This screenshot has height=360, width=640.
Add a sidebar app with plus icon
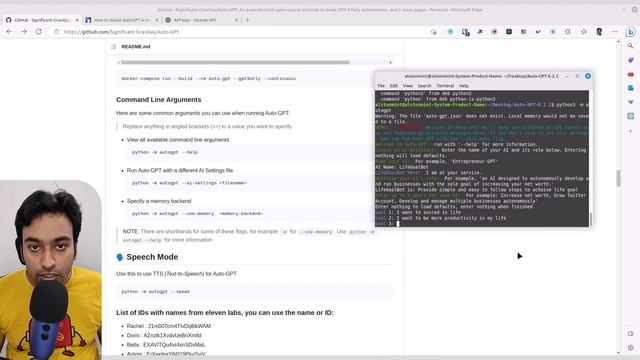click(x=631, y=131)
